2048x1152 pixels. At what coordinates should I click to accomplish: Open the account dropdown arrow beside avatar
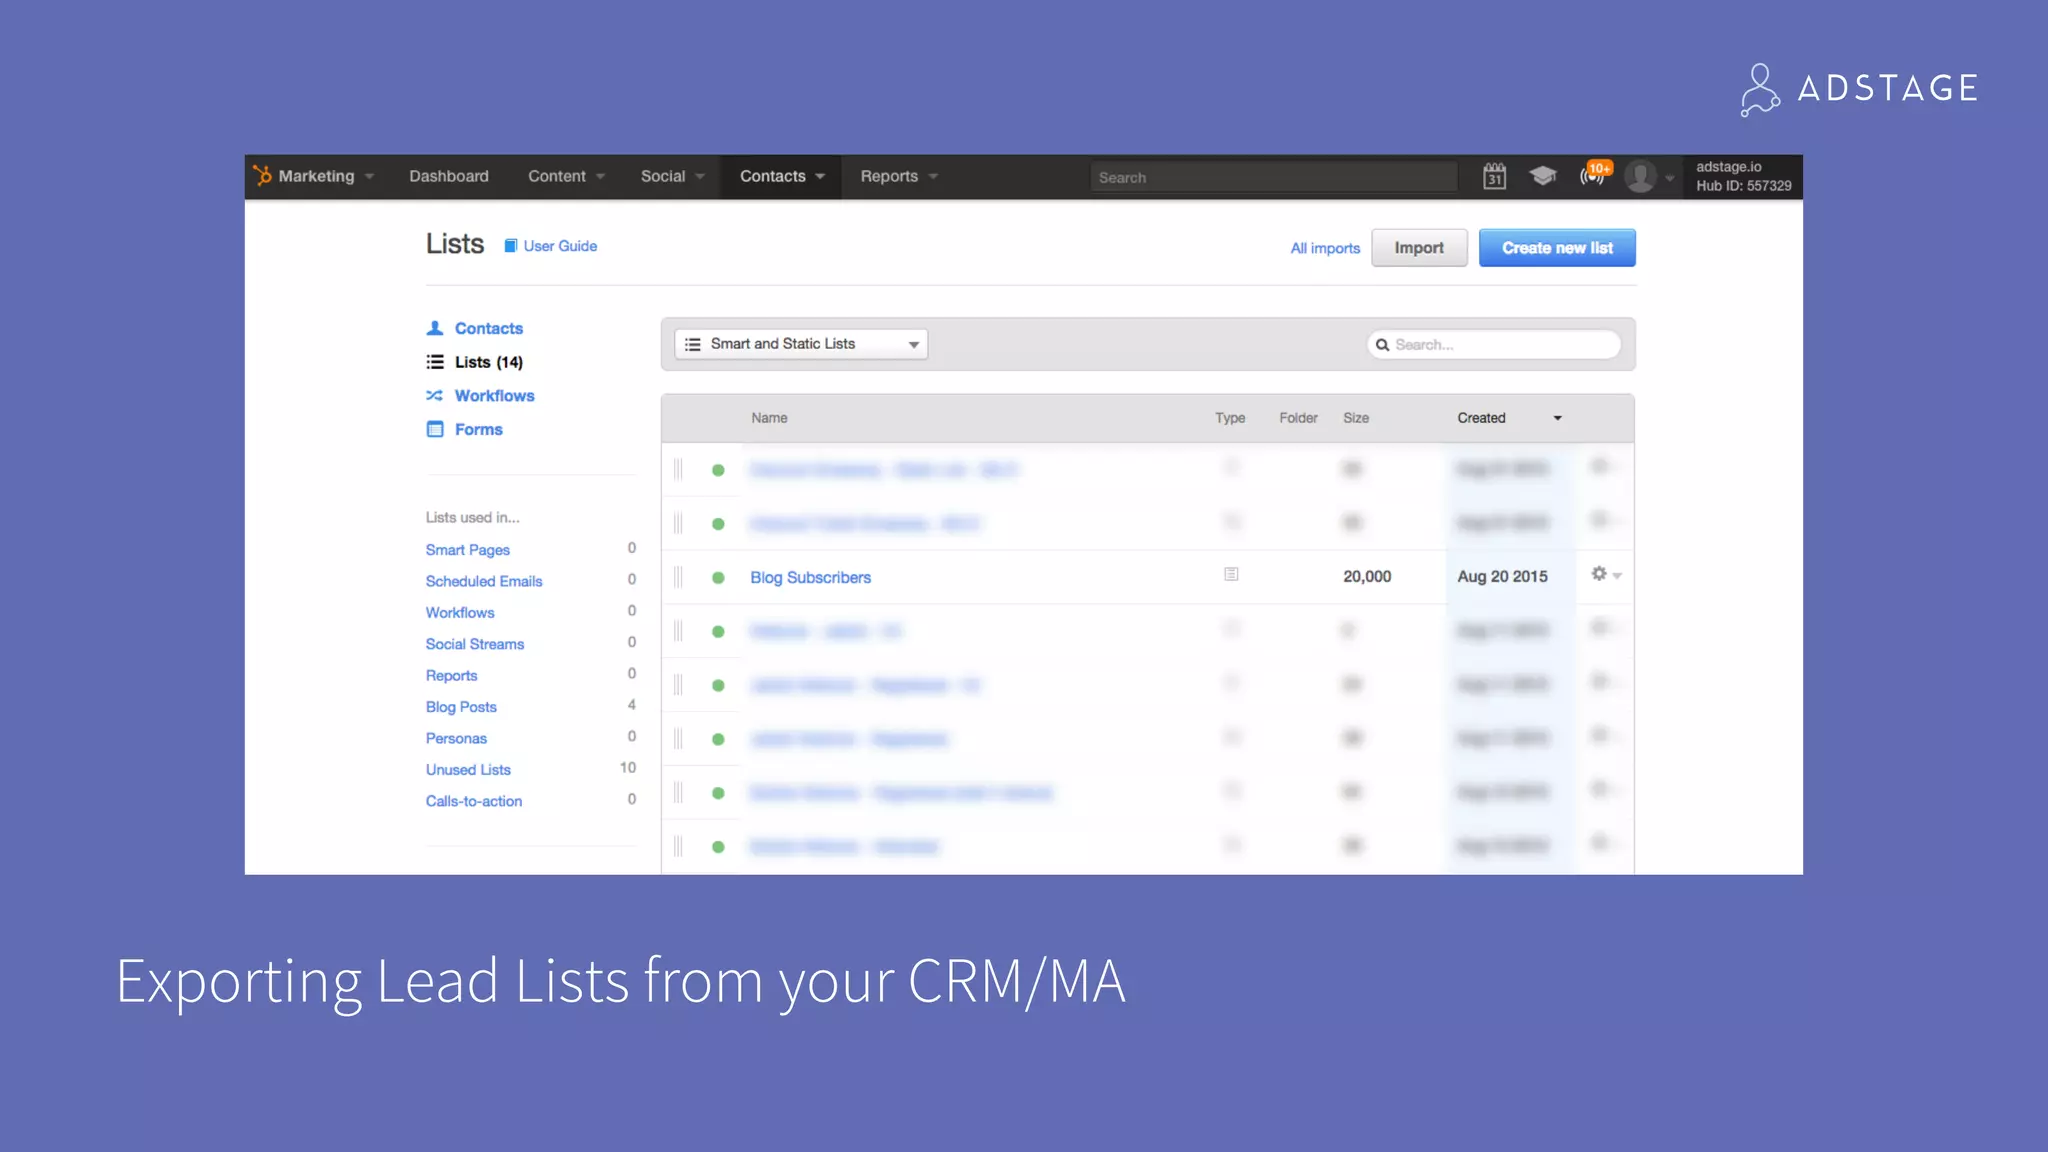click(1669, 178)
